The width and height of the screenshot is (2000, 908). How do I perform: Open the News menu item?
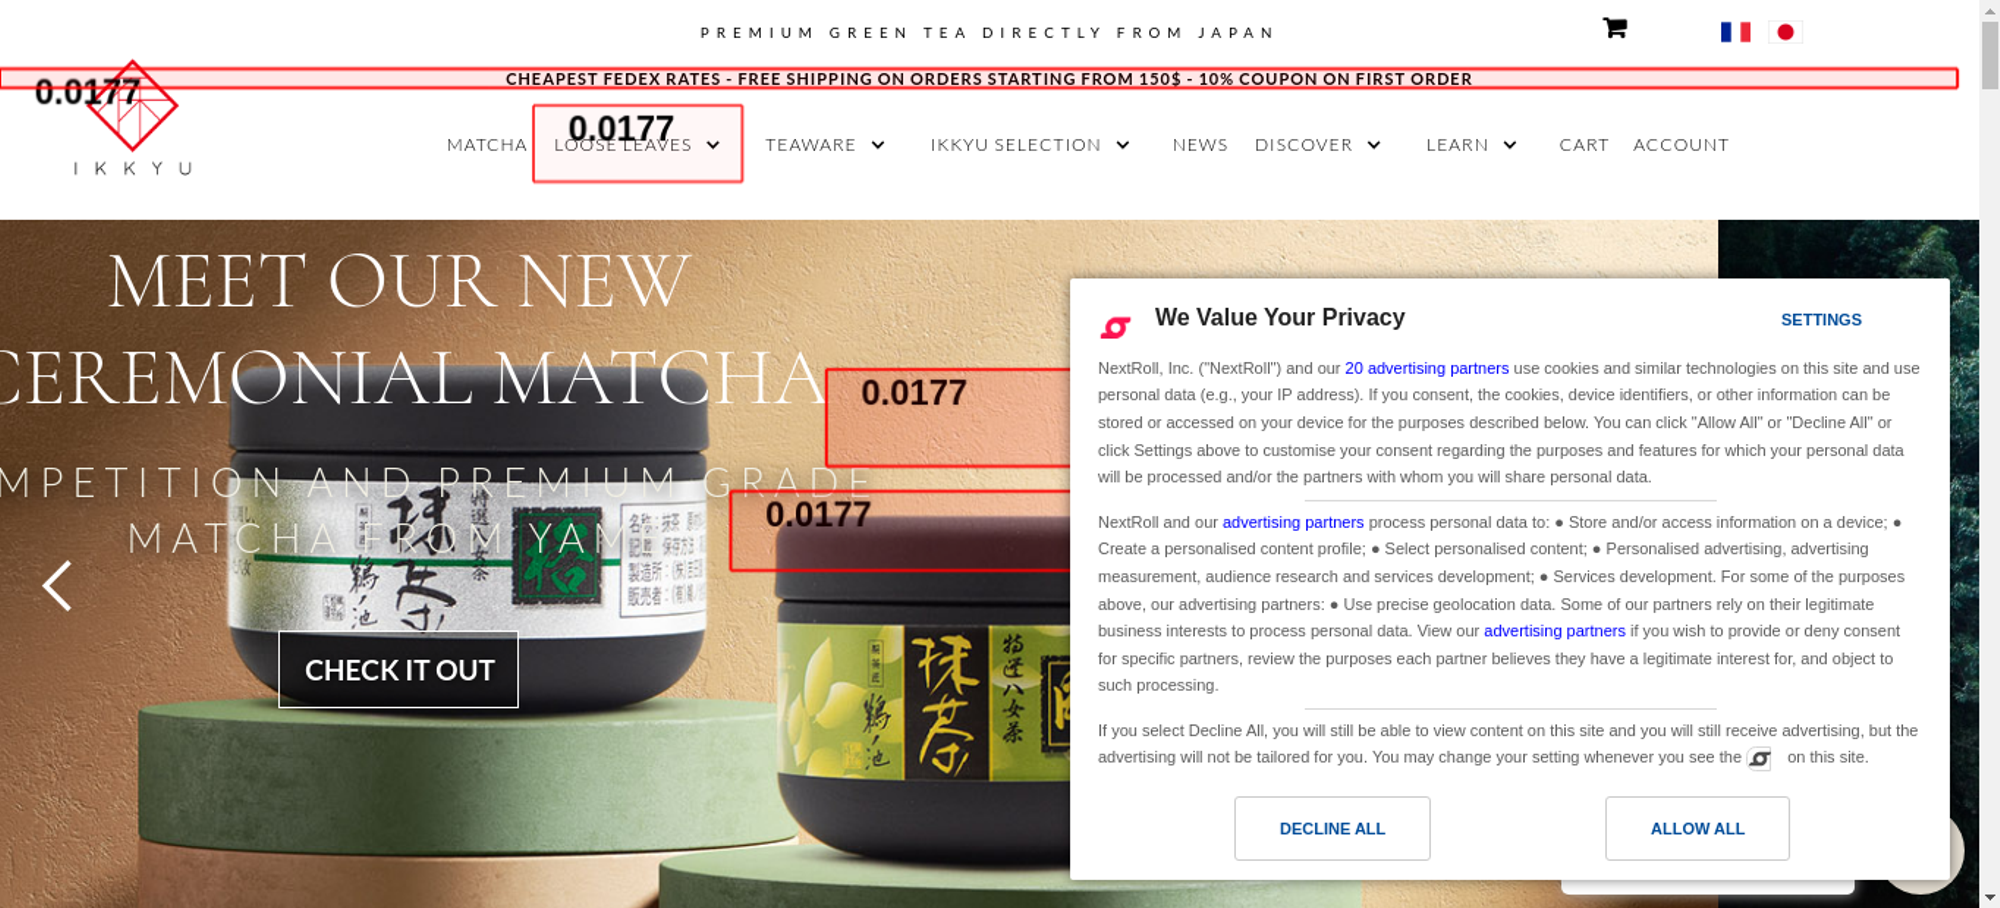coord(1200,145)
